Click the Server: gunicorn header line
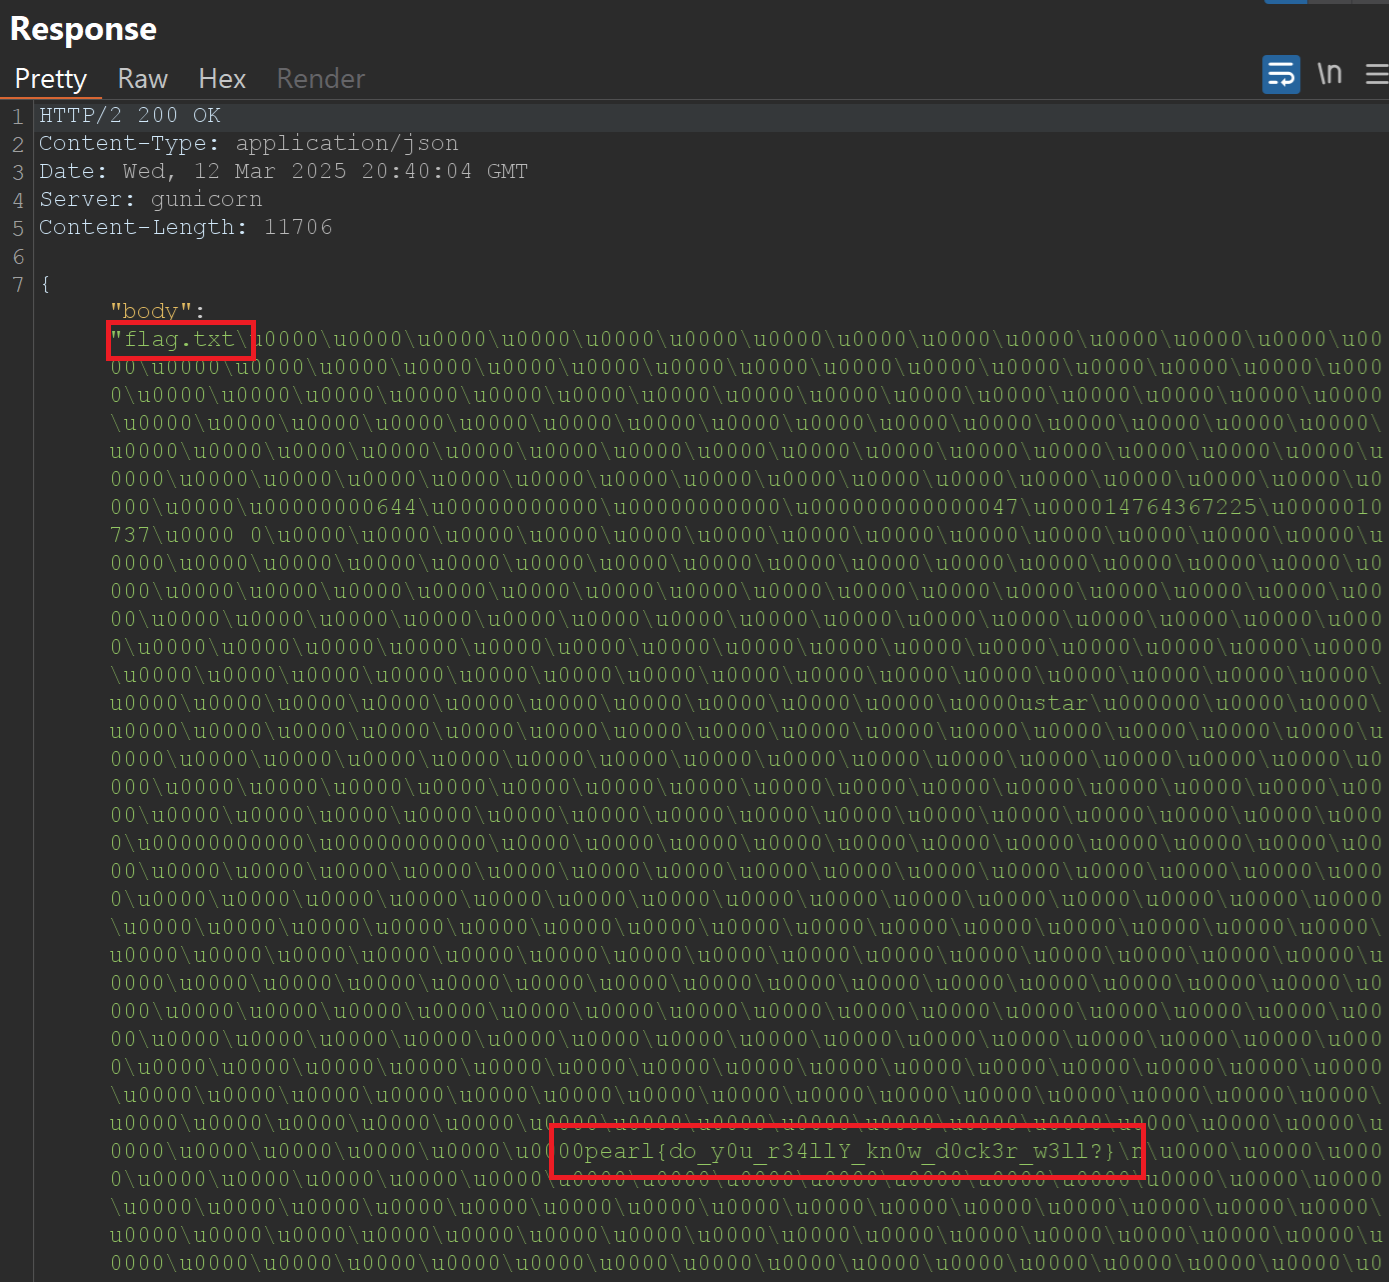Image resolution: width=1389 pixels, height=1282 pixels. click(x=150, y=200)
